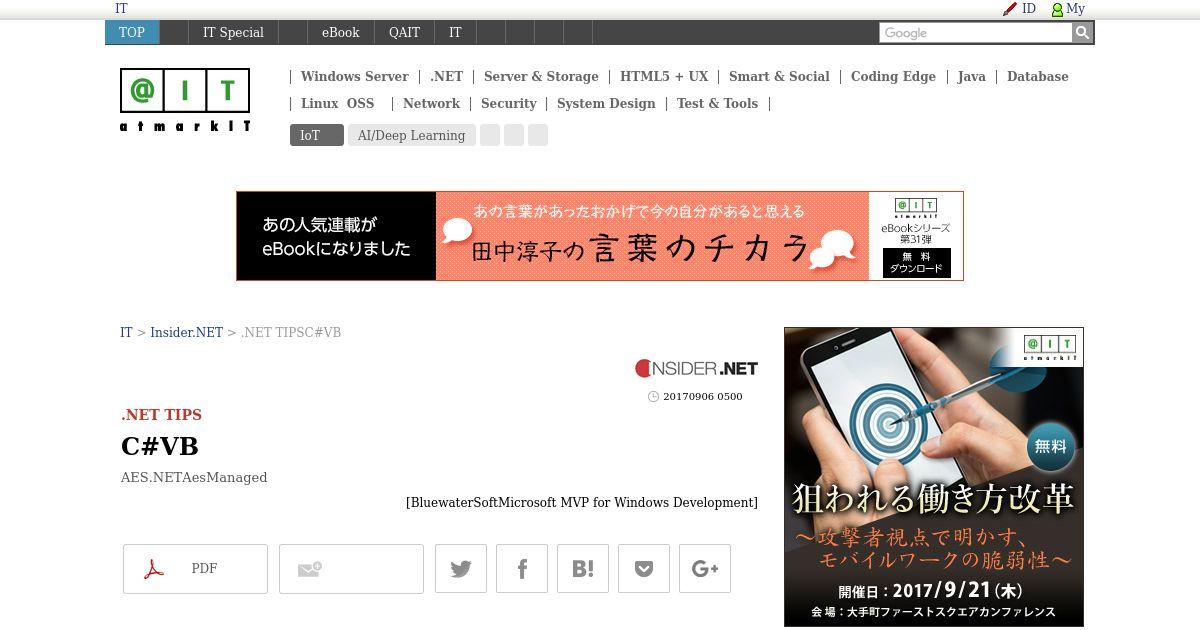This screenshot has height=630, width=1200.
Task: Bookmark with Hatena B! button
Action: point(583,569)
